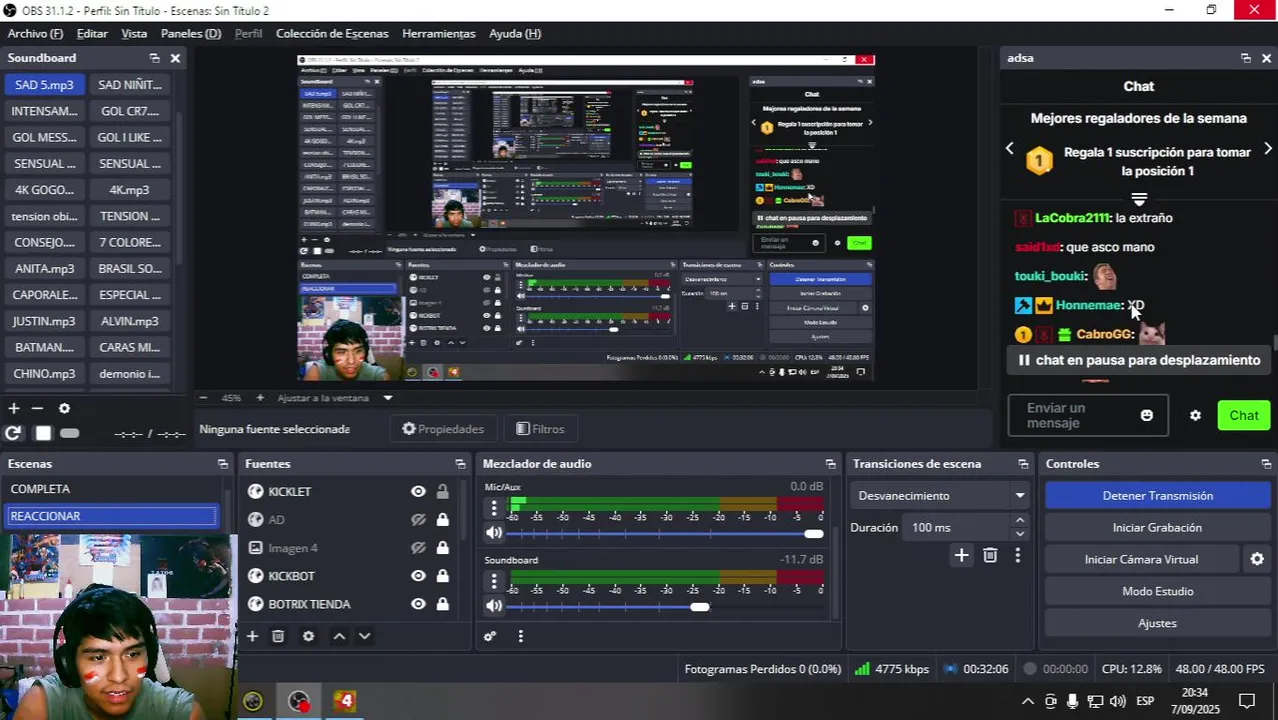Viewport: 1278px width, 720px height.
Task: Stop Soundboard playback with the square button
Action: tap(43, 433)
